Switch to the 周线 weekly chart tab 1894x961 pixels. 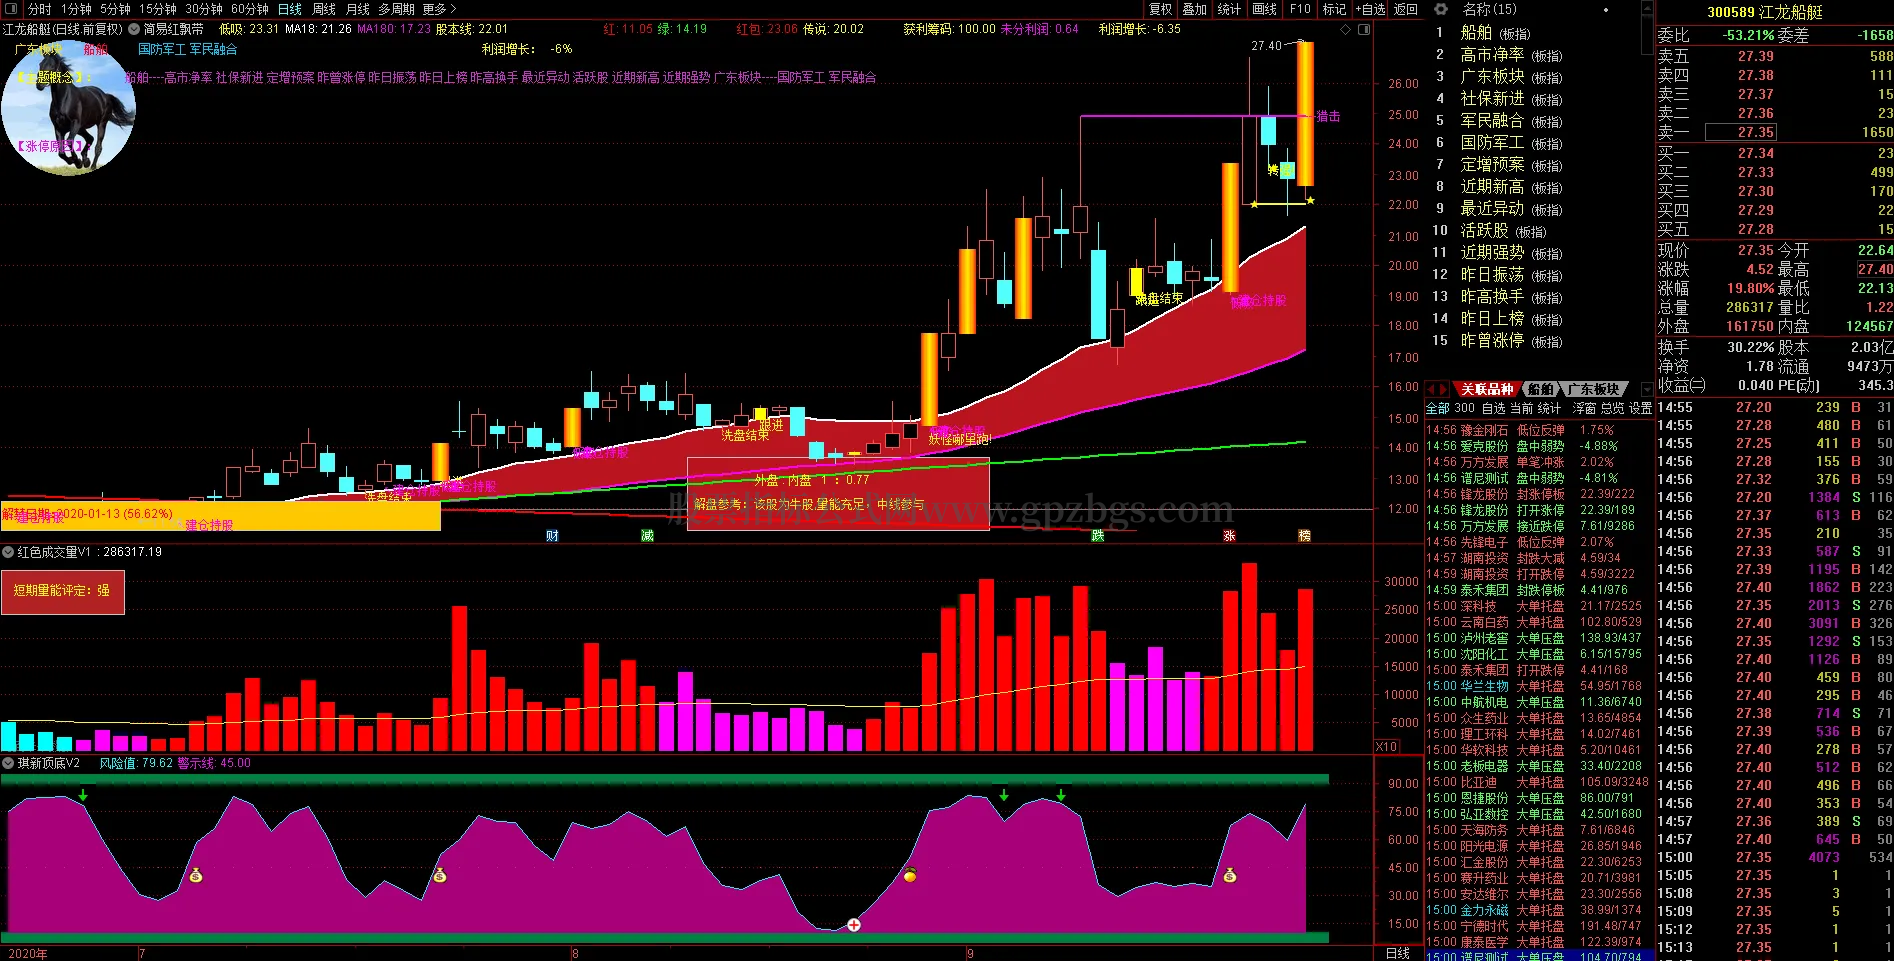(324, 9)
